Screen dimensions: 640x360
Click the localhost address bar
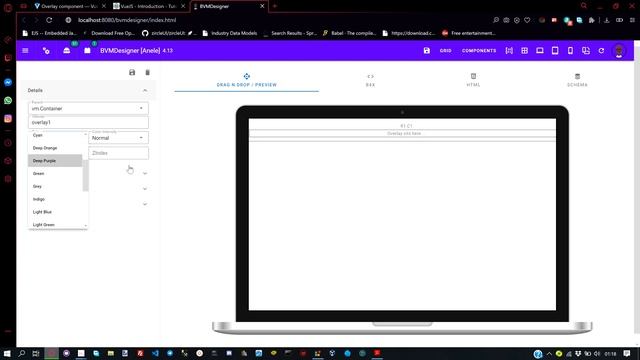click(127, 20)
